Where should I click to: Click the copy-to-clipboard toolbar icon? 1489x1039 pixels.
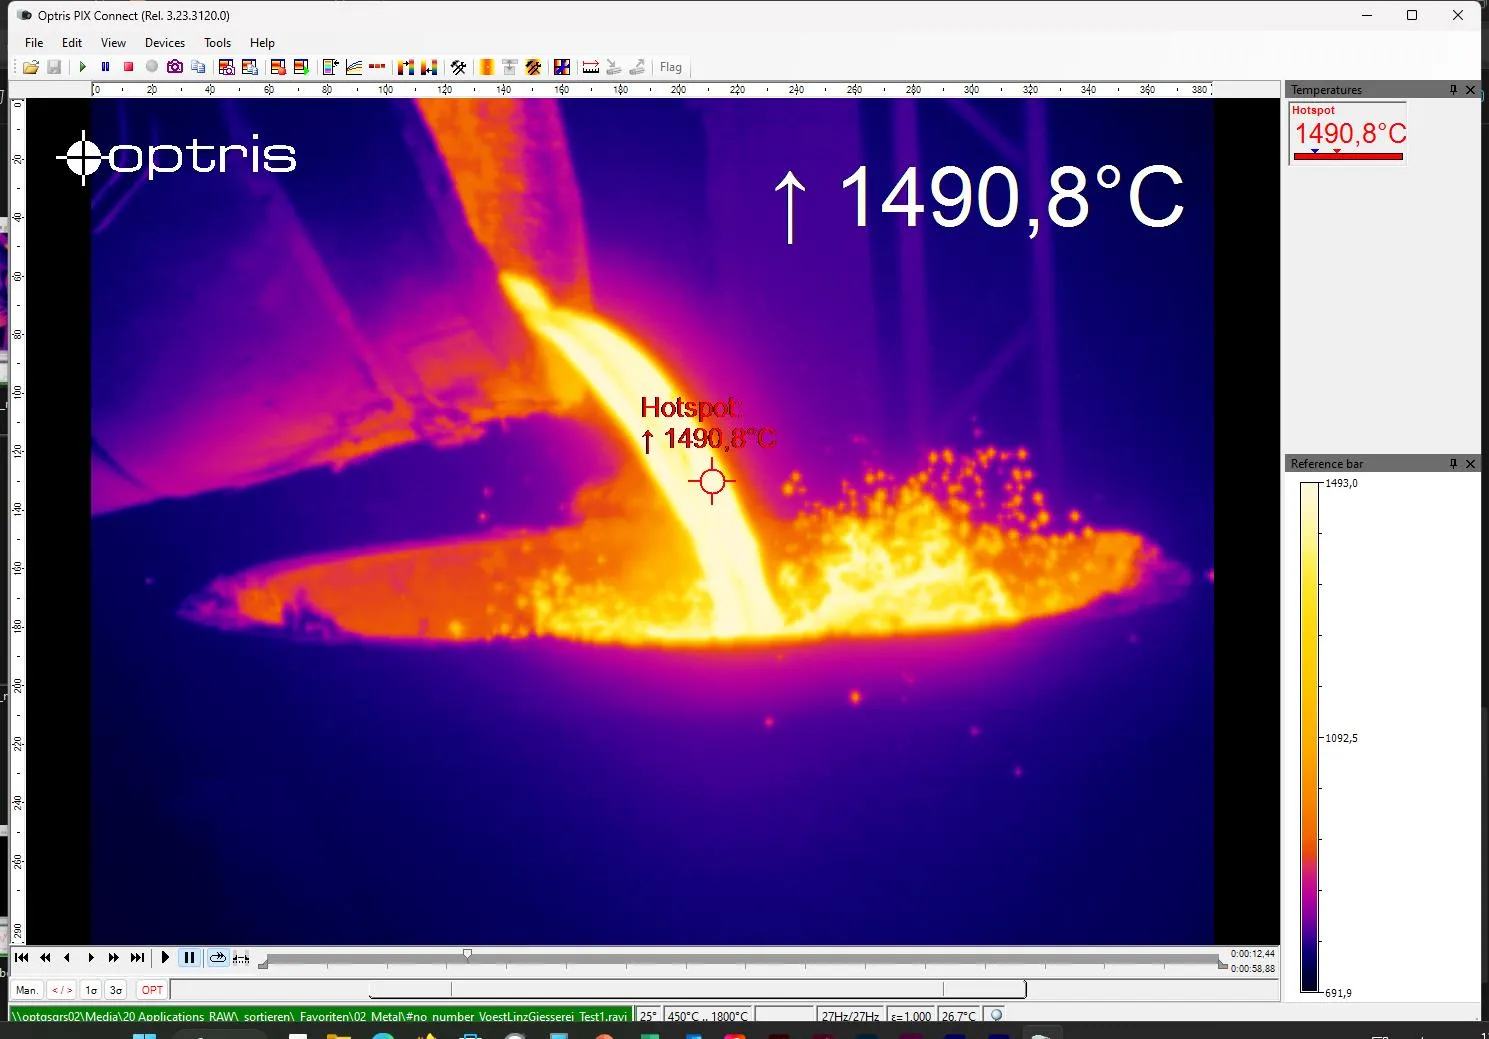tap(198, 67)
